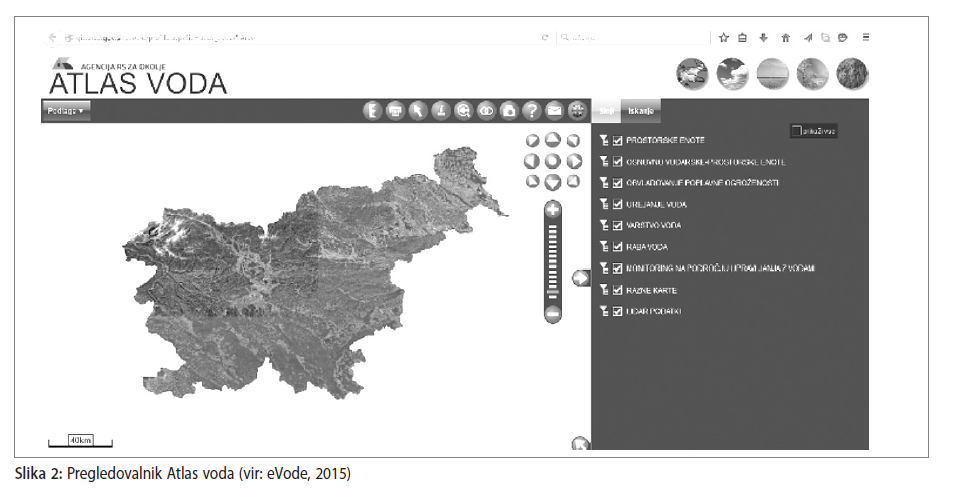Pan the map north with up arrow
This screenshot has width=962, height=494.
553,140
